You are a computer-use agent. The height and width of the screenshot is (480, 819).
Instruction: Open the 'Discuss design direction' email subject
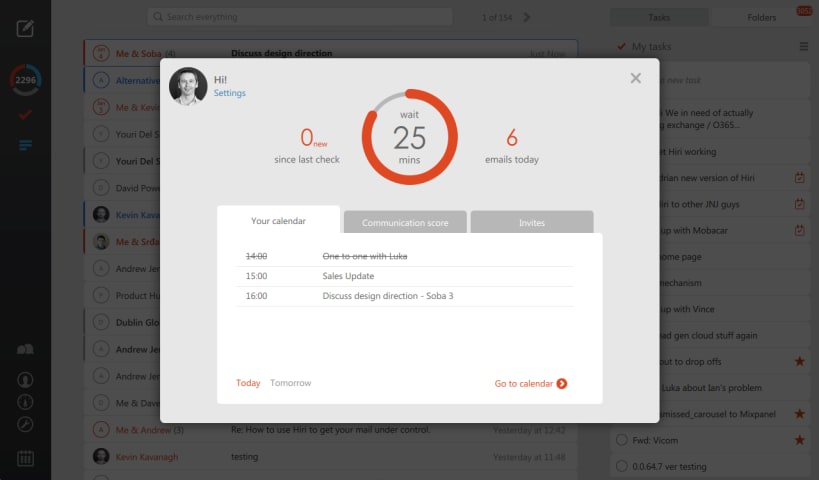[x=282, y=53]
